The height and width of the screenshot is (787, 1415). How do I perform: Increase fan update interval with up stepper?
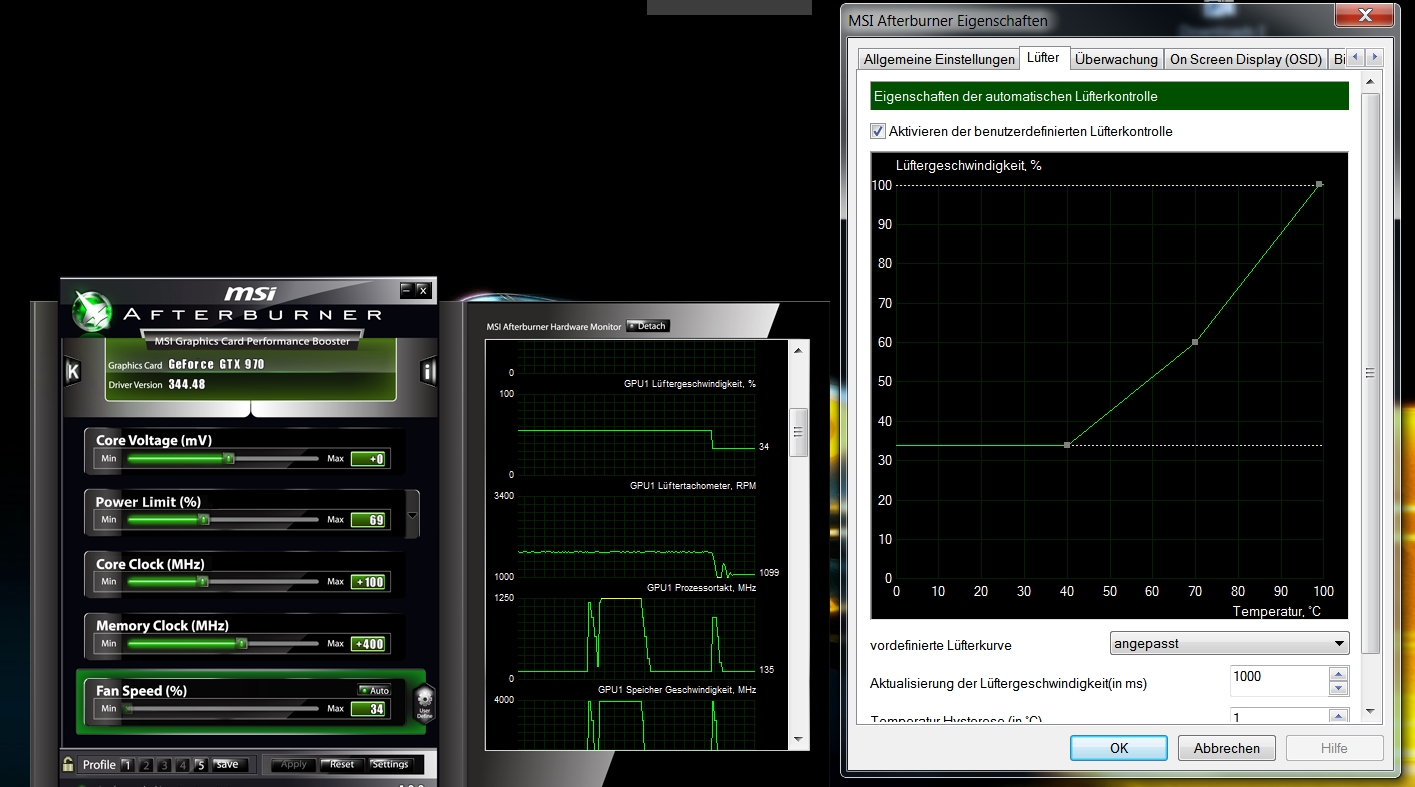(1338, 673)
